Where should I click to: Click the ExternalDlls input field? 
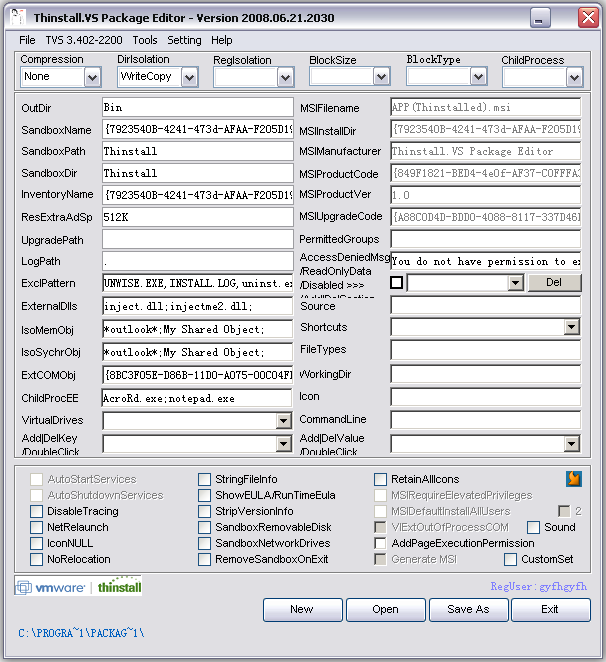[x=198, y=306]
